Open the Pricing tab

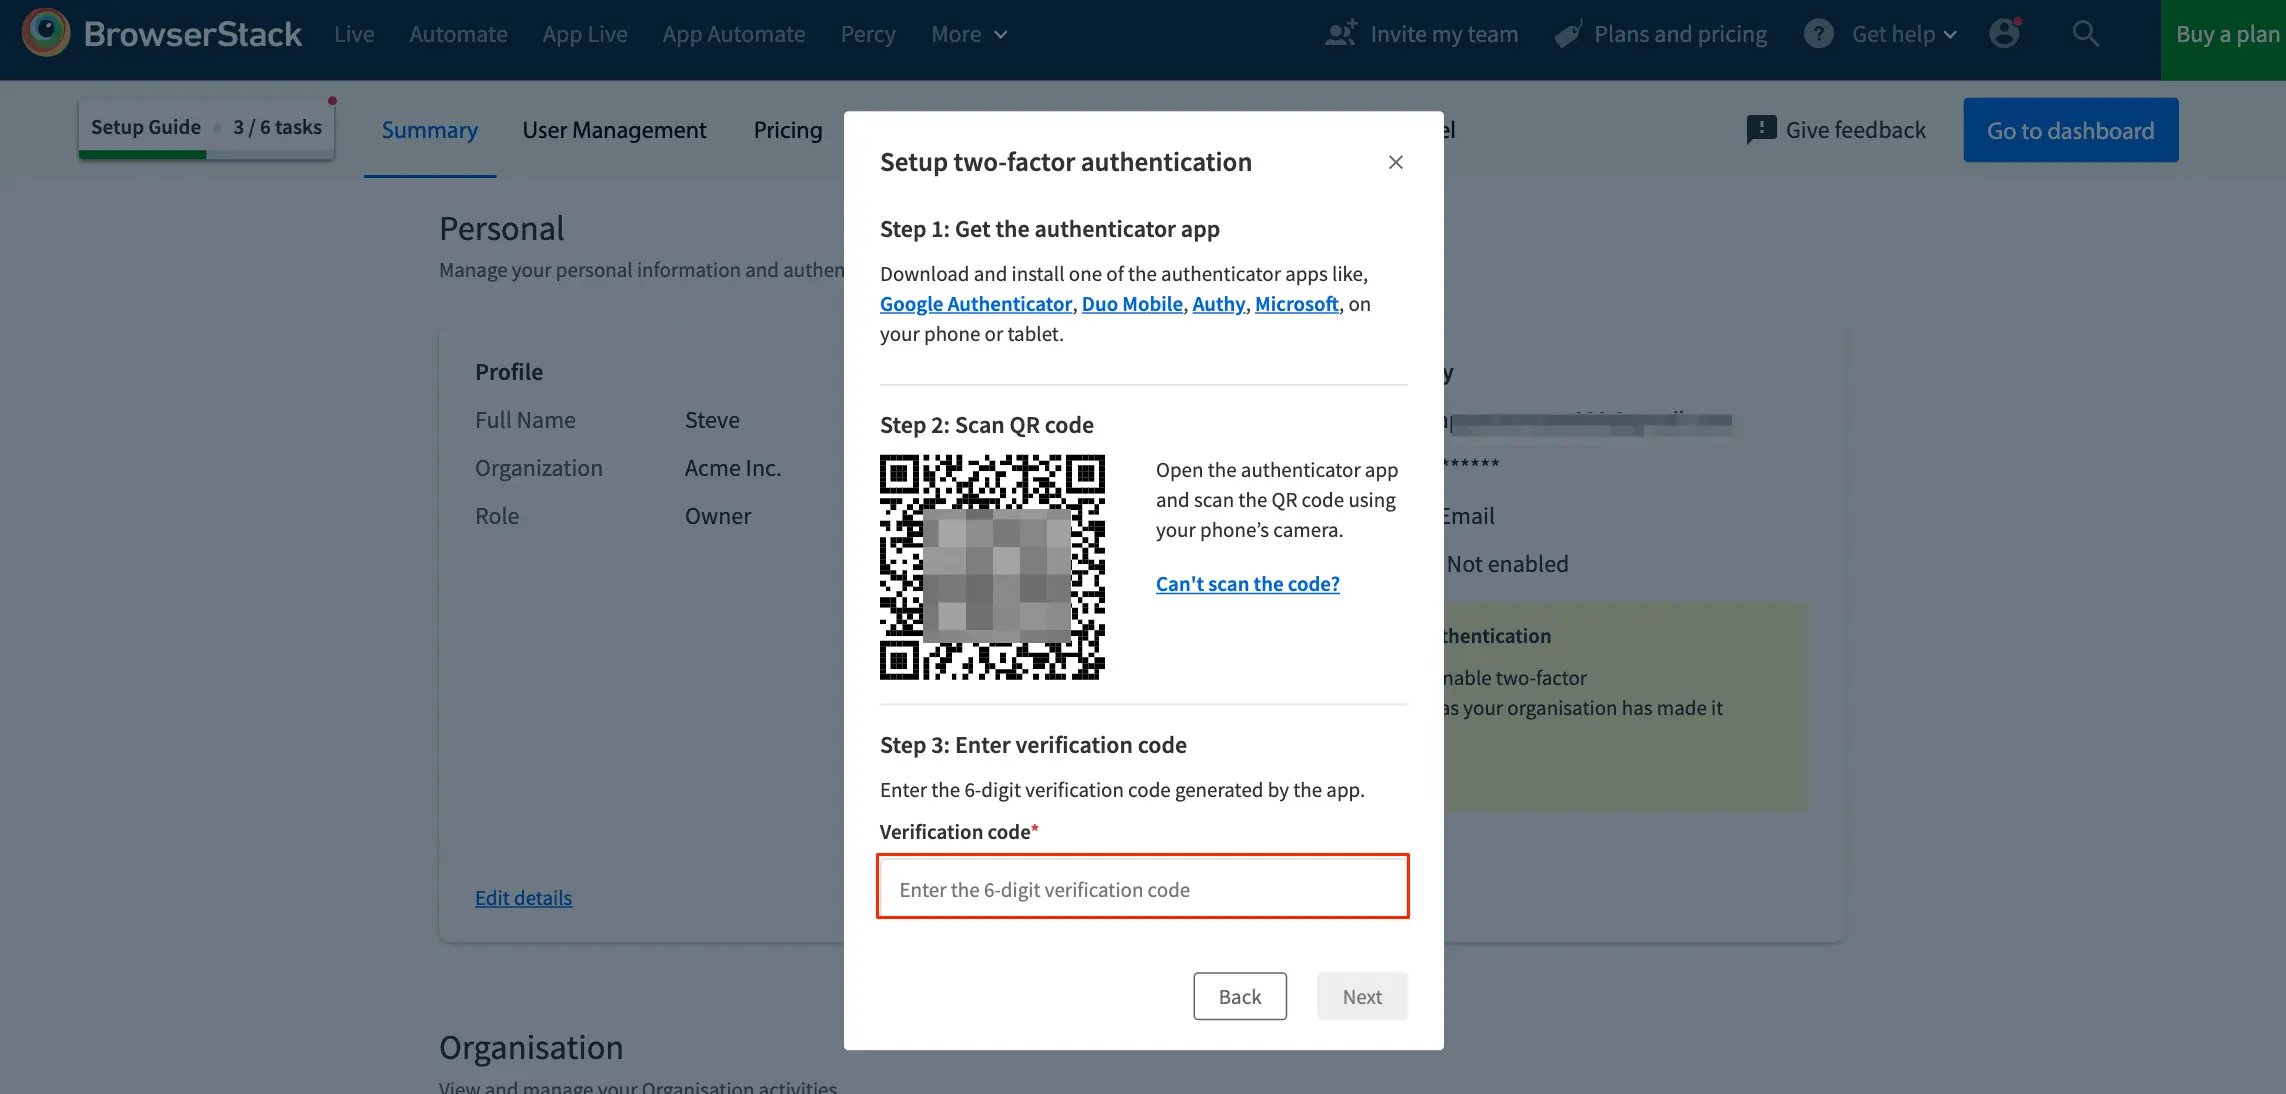tap(787, 130)
